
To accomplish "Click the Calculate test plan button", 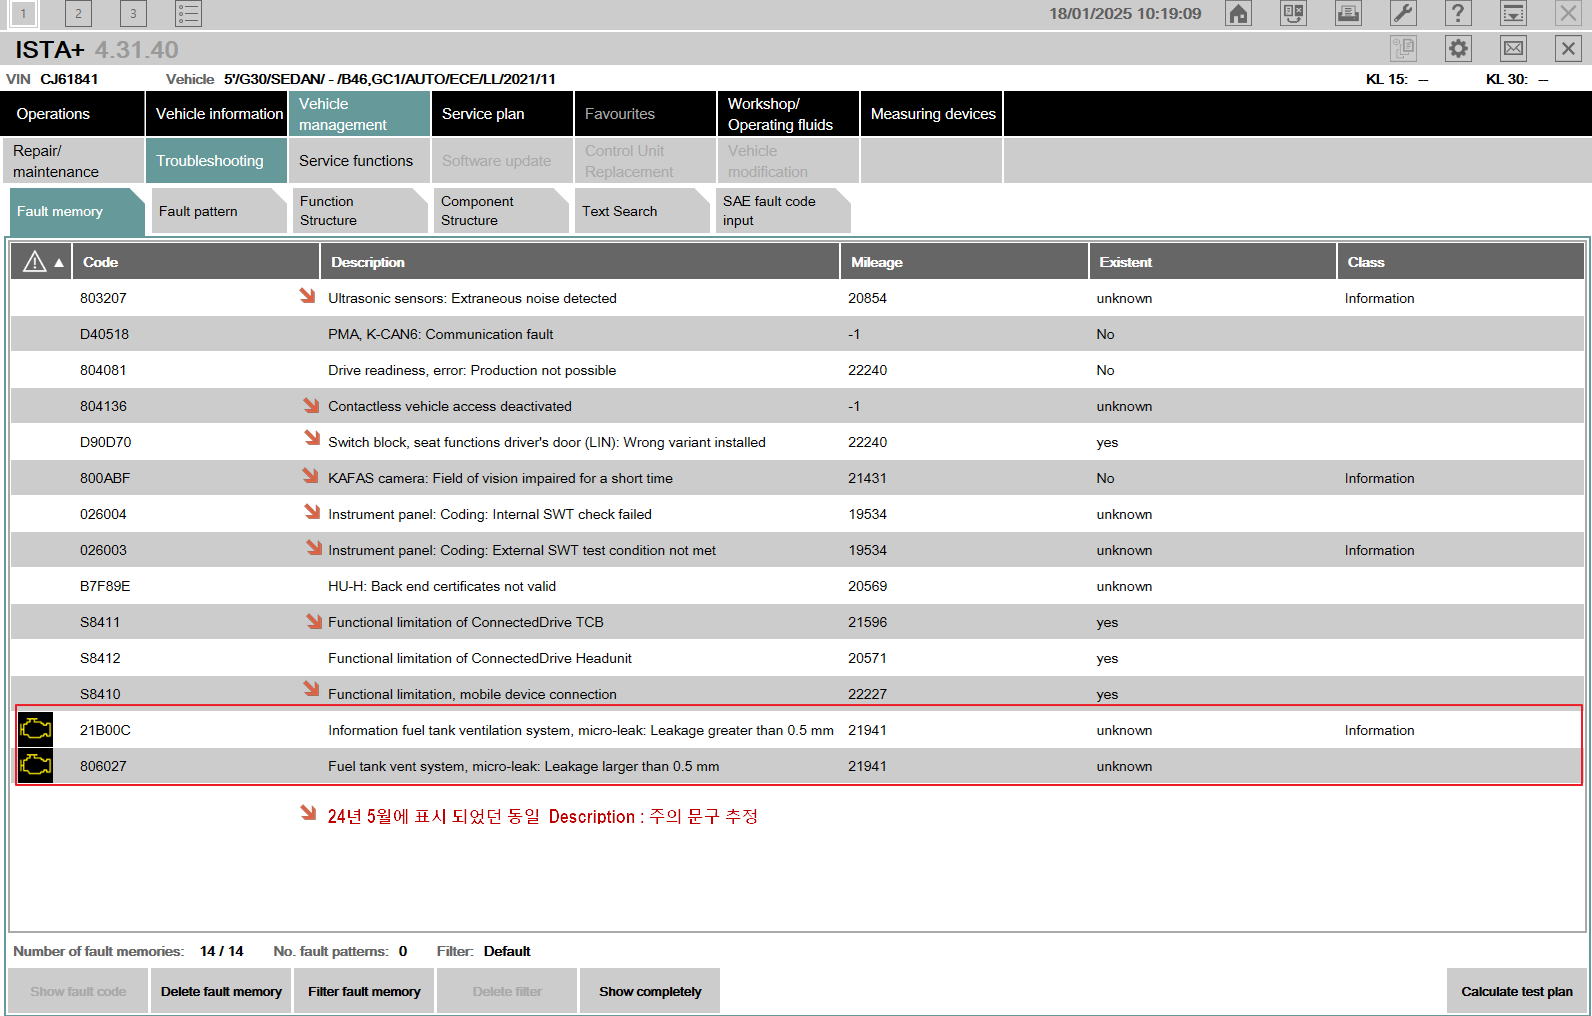I will (x=1517, y=991).
